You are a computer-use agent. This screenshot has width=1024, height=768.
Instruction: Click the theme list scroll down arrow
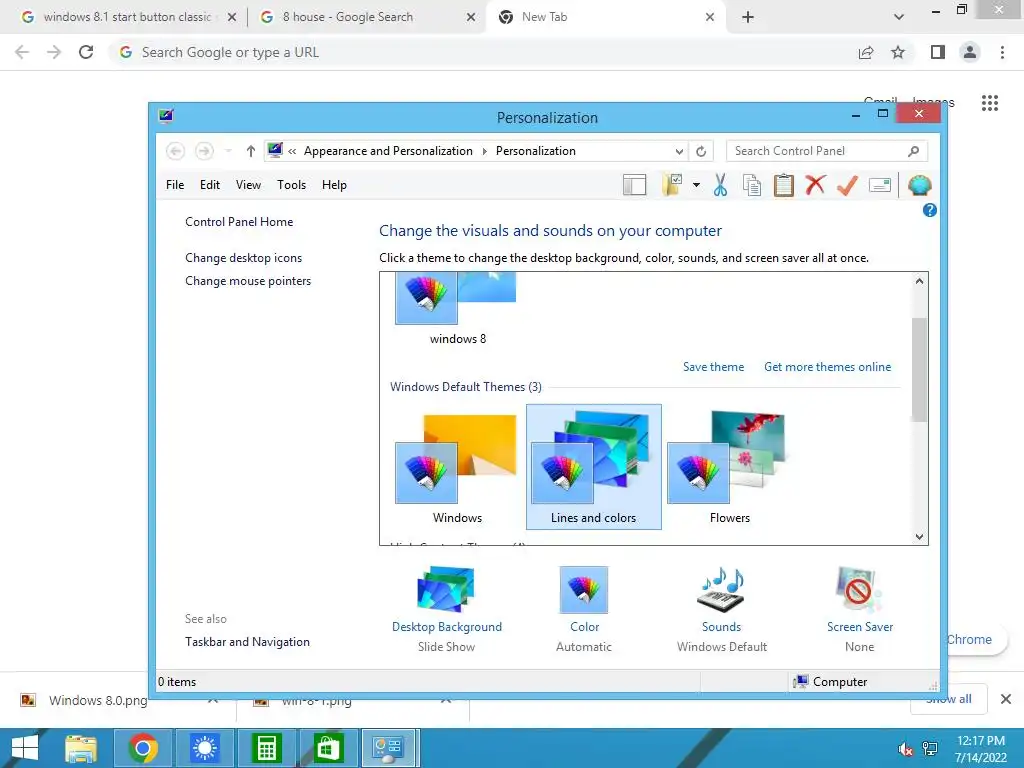point(919,537)
